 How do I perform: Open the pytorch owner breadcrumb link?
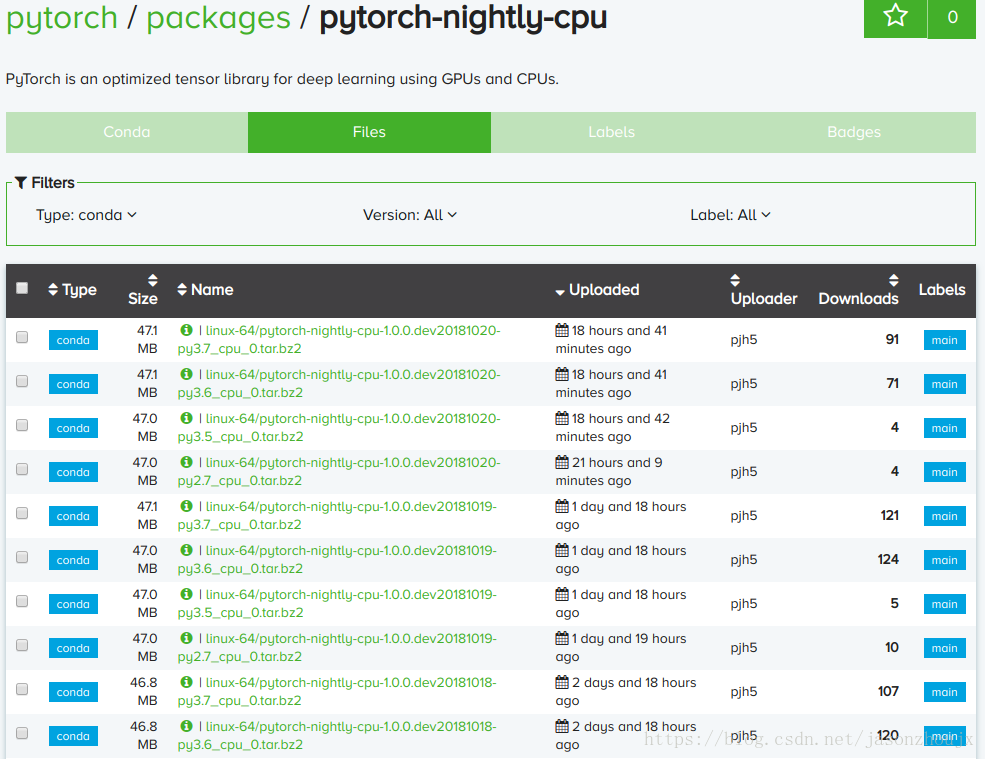62,17
